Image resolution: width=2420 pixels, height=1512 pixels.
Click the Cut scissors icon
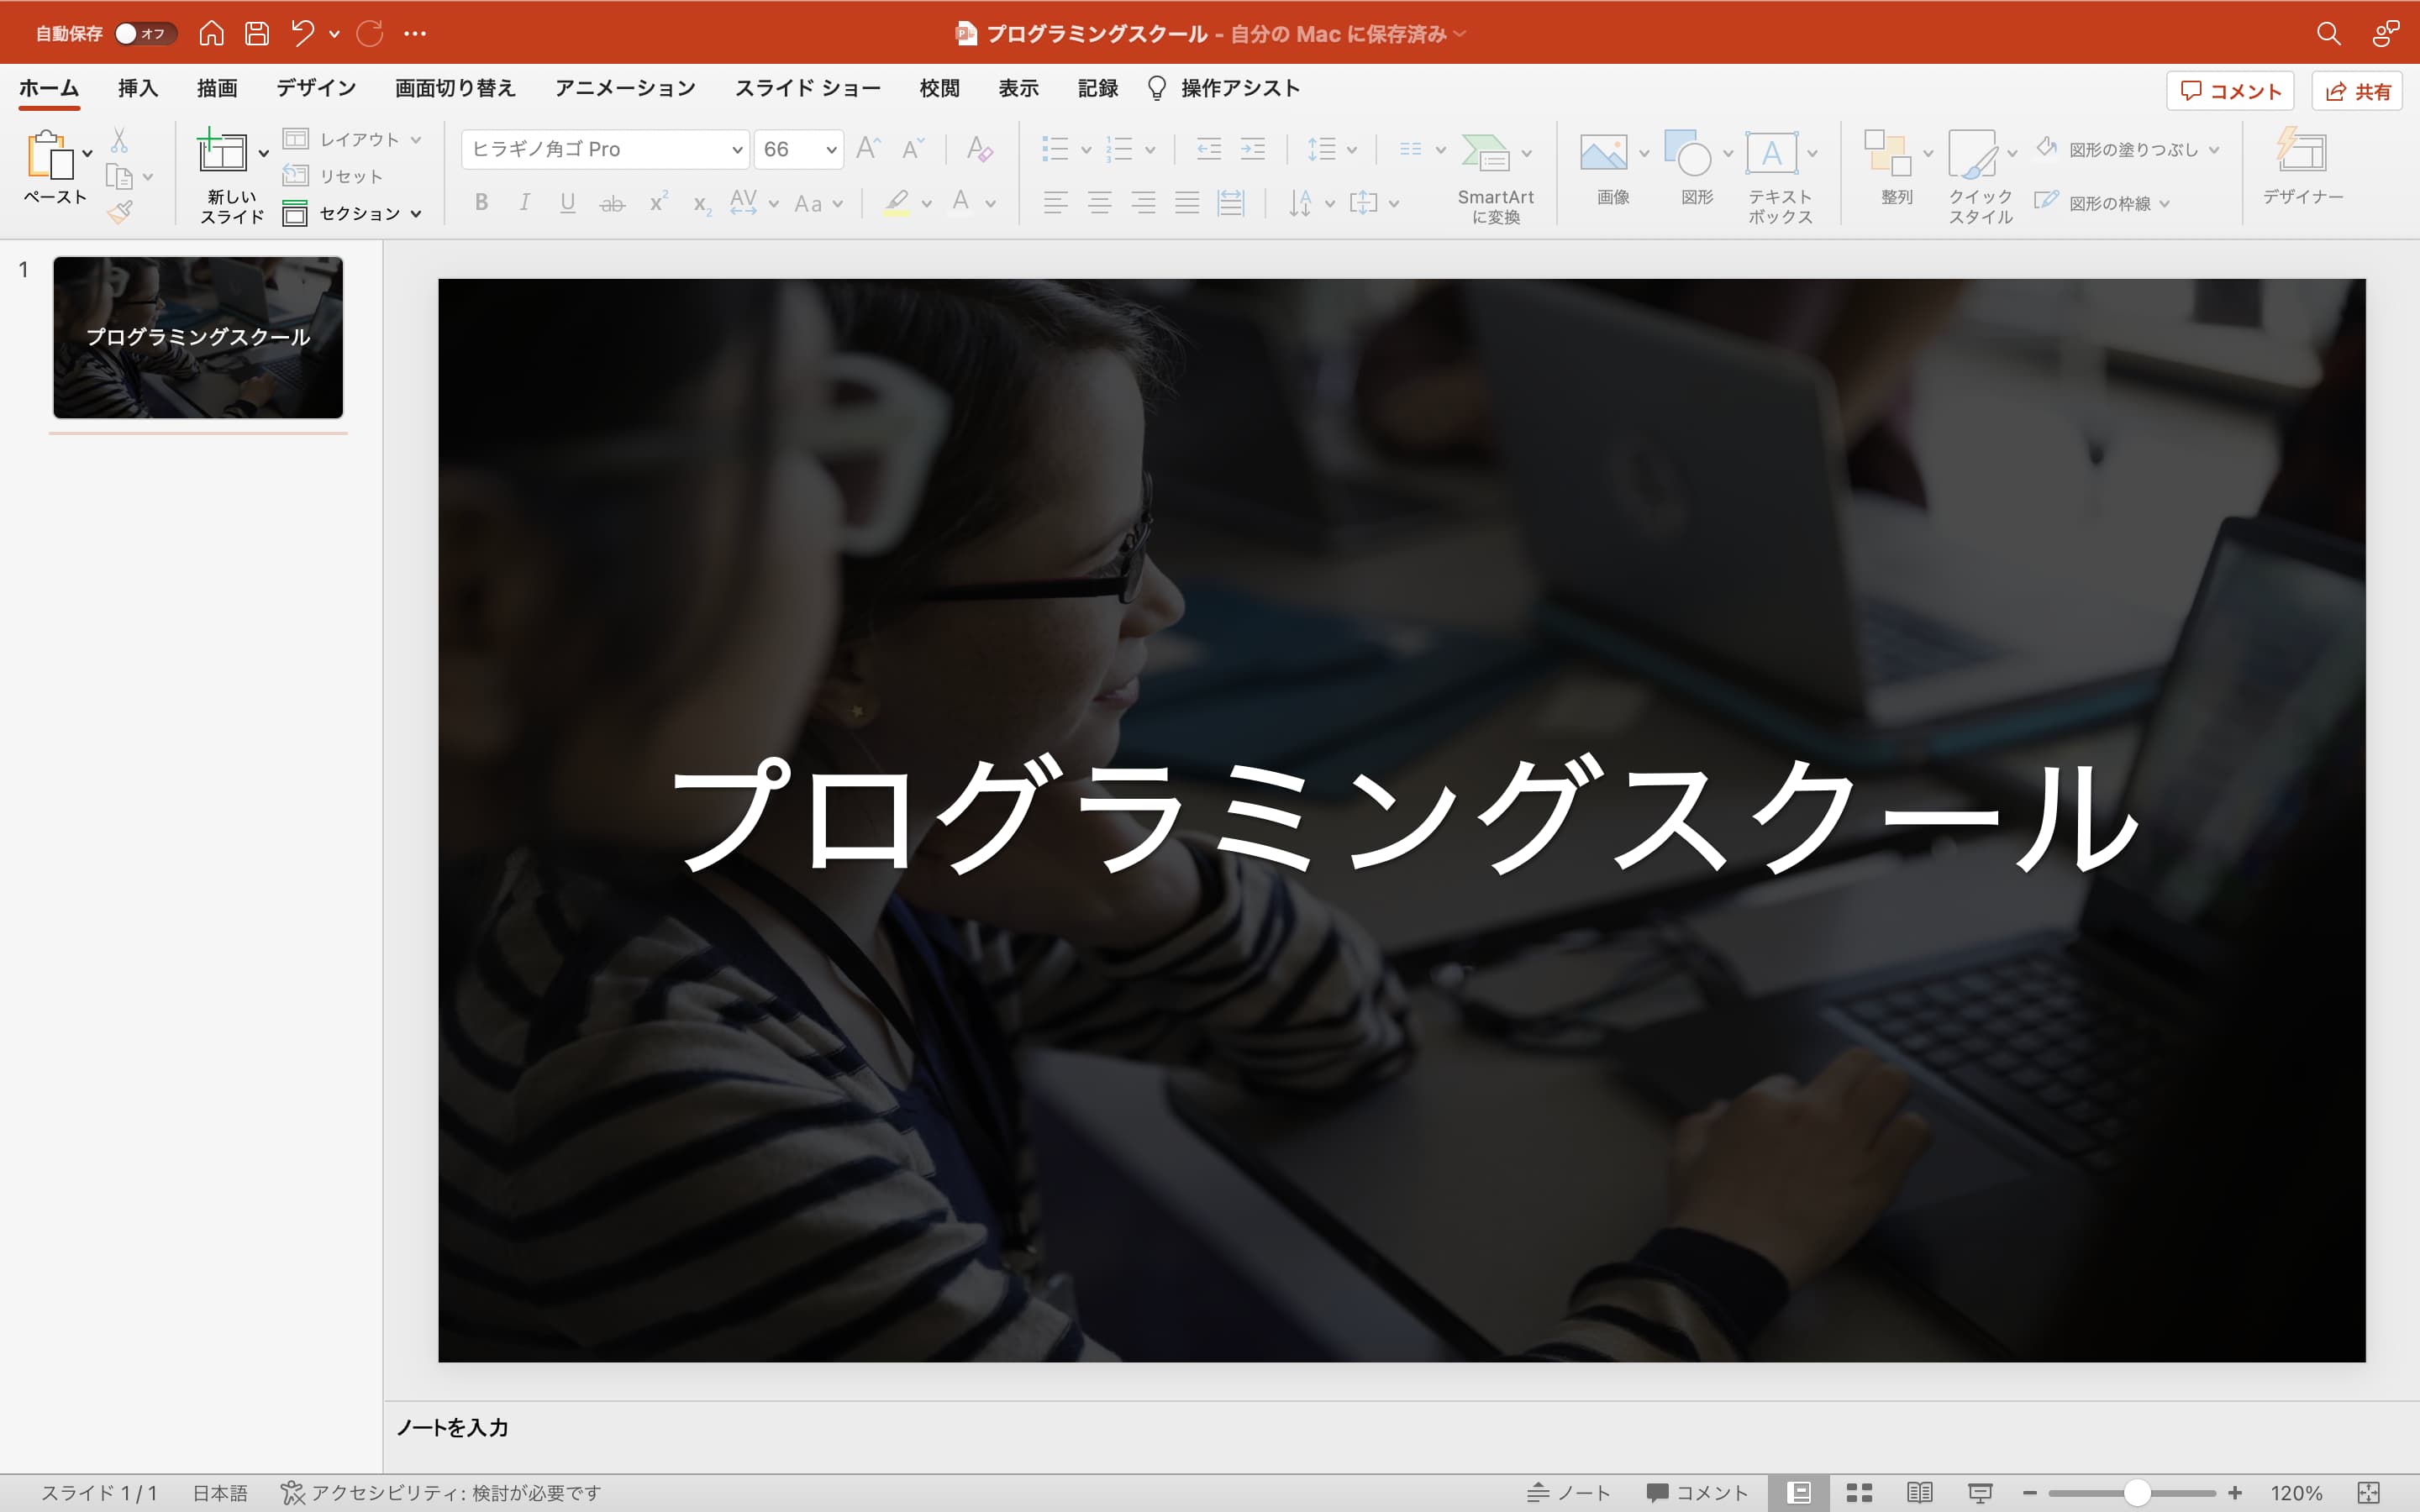point(119,139)
